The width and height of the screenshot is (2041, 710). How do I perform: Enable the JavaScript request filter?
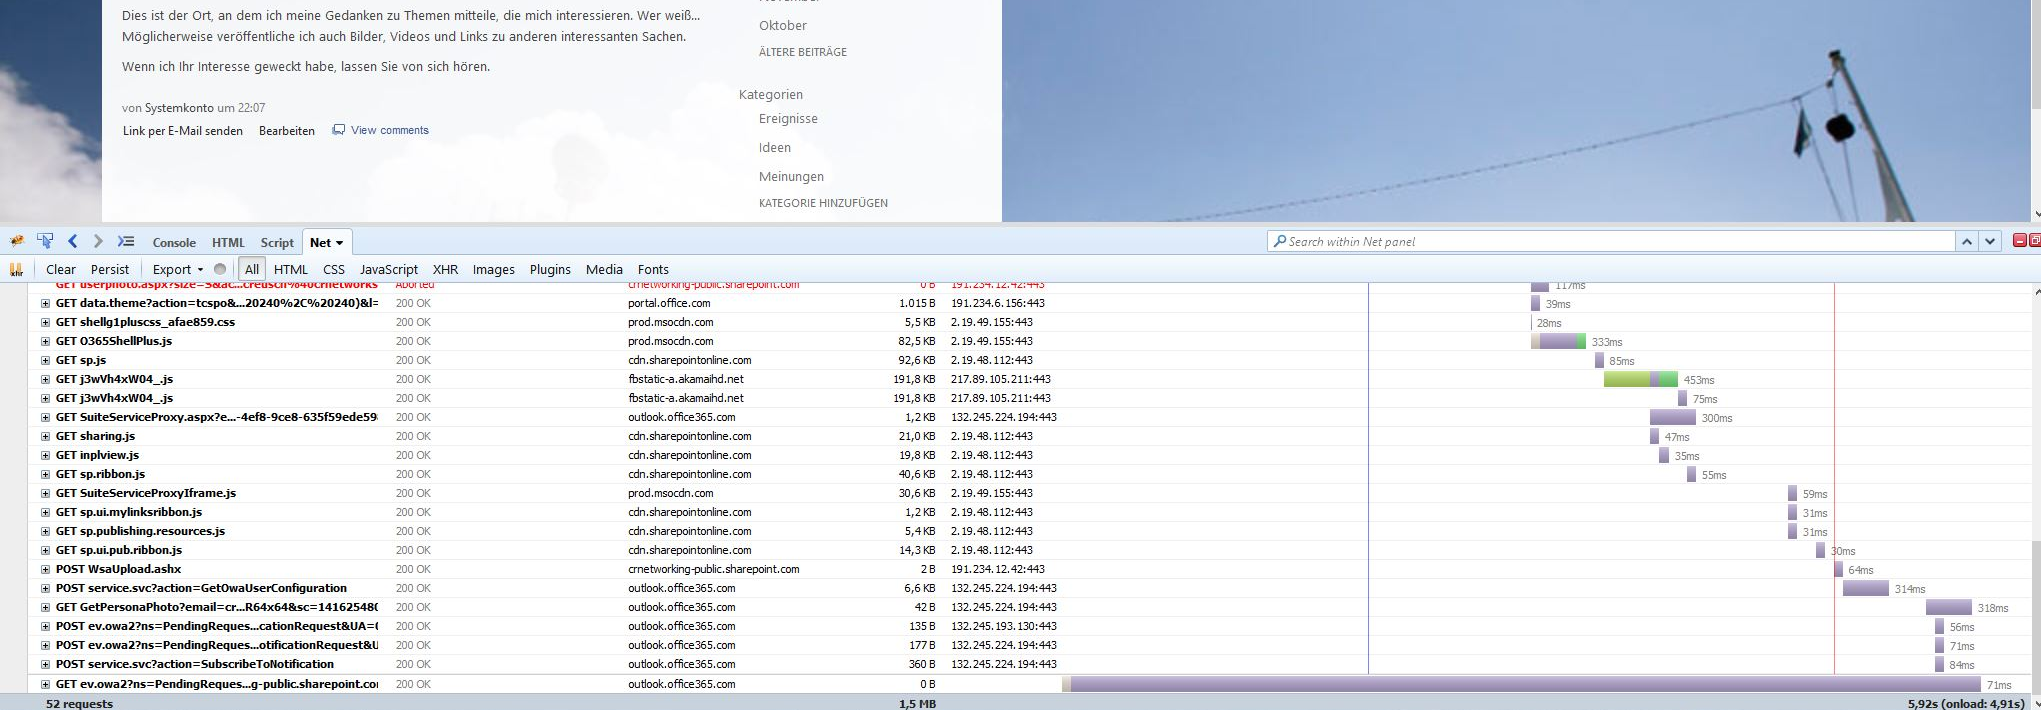pos(388,270)
